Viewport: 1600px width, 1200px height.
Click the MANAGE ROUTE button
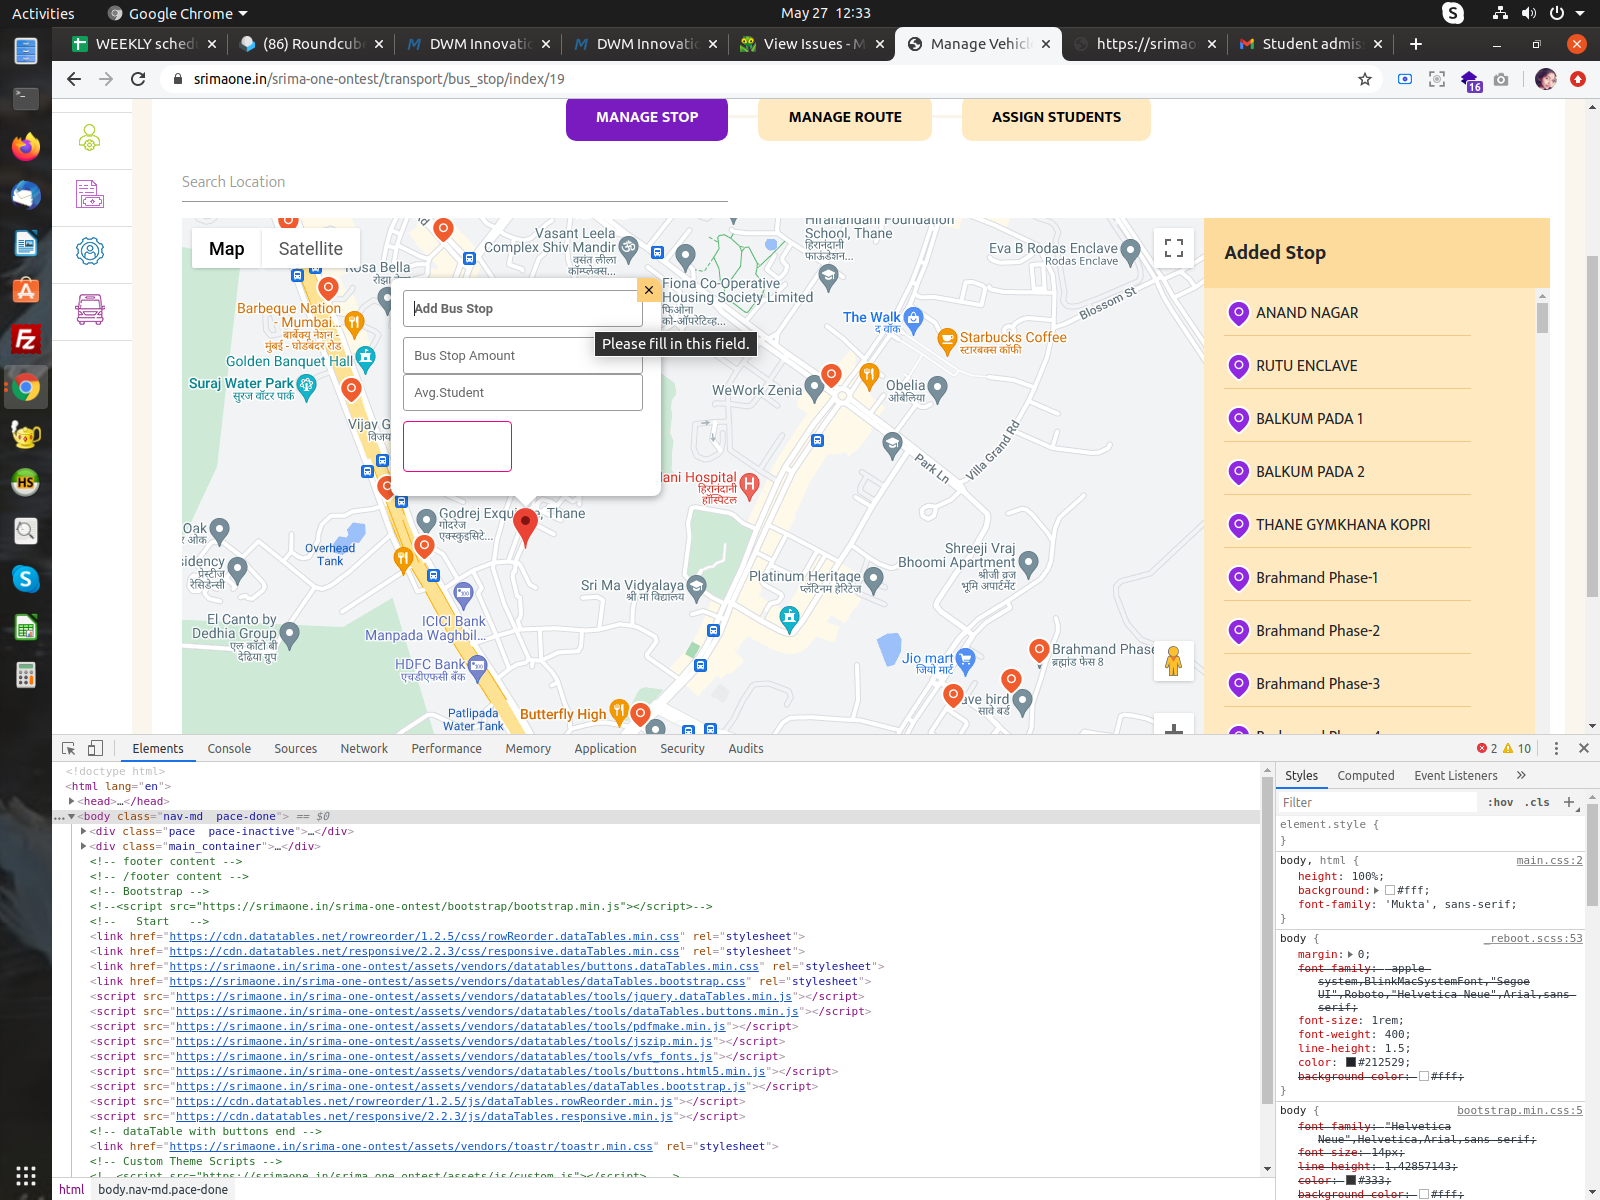pos(845,117)
